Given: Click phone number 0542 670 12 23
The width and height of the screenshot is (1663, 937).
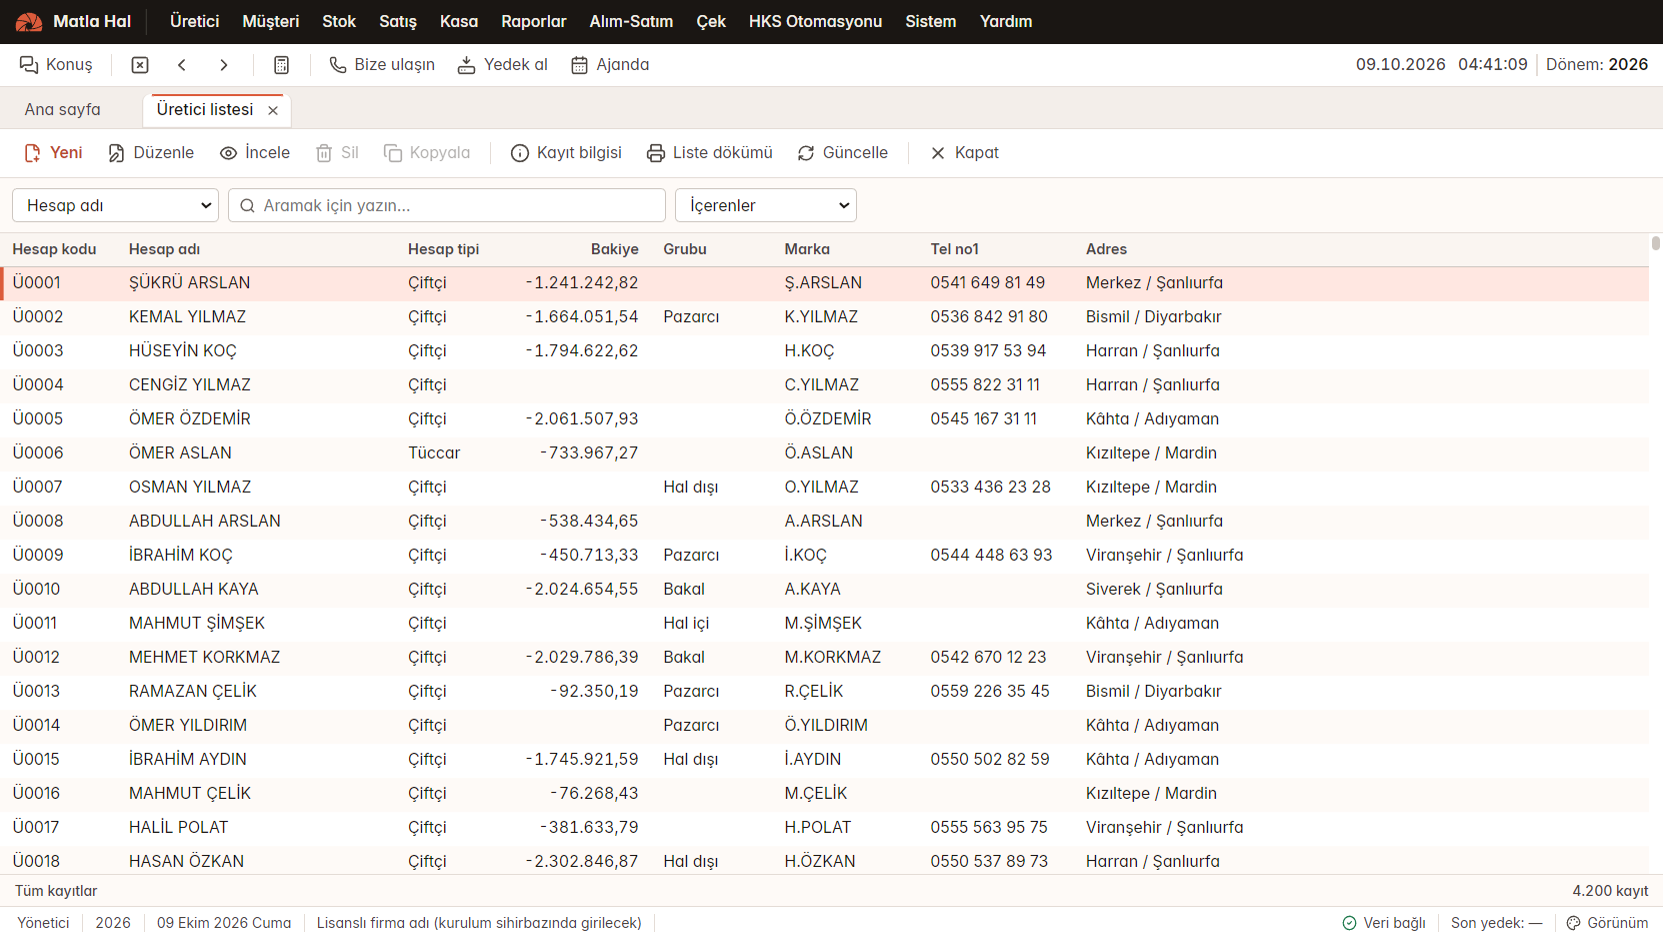Looking at the screenshot, I should 988,657.
